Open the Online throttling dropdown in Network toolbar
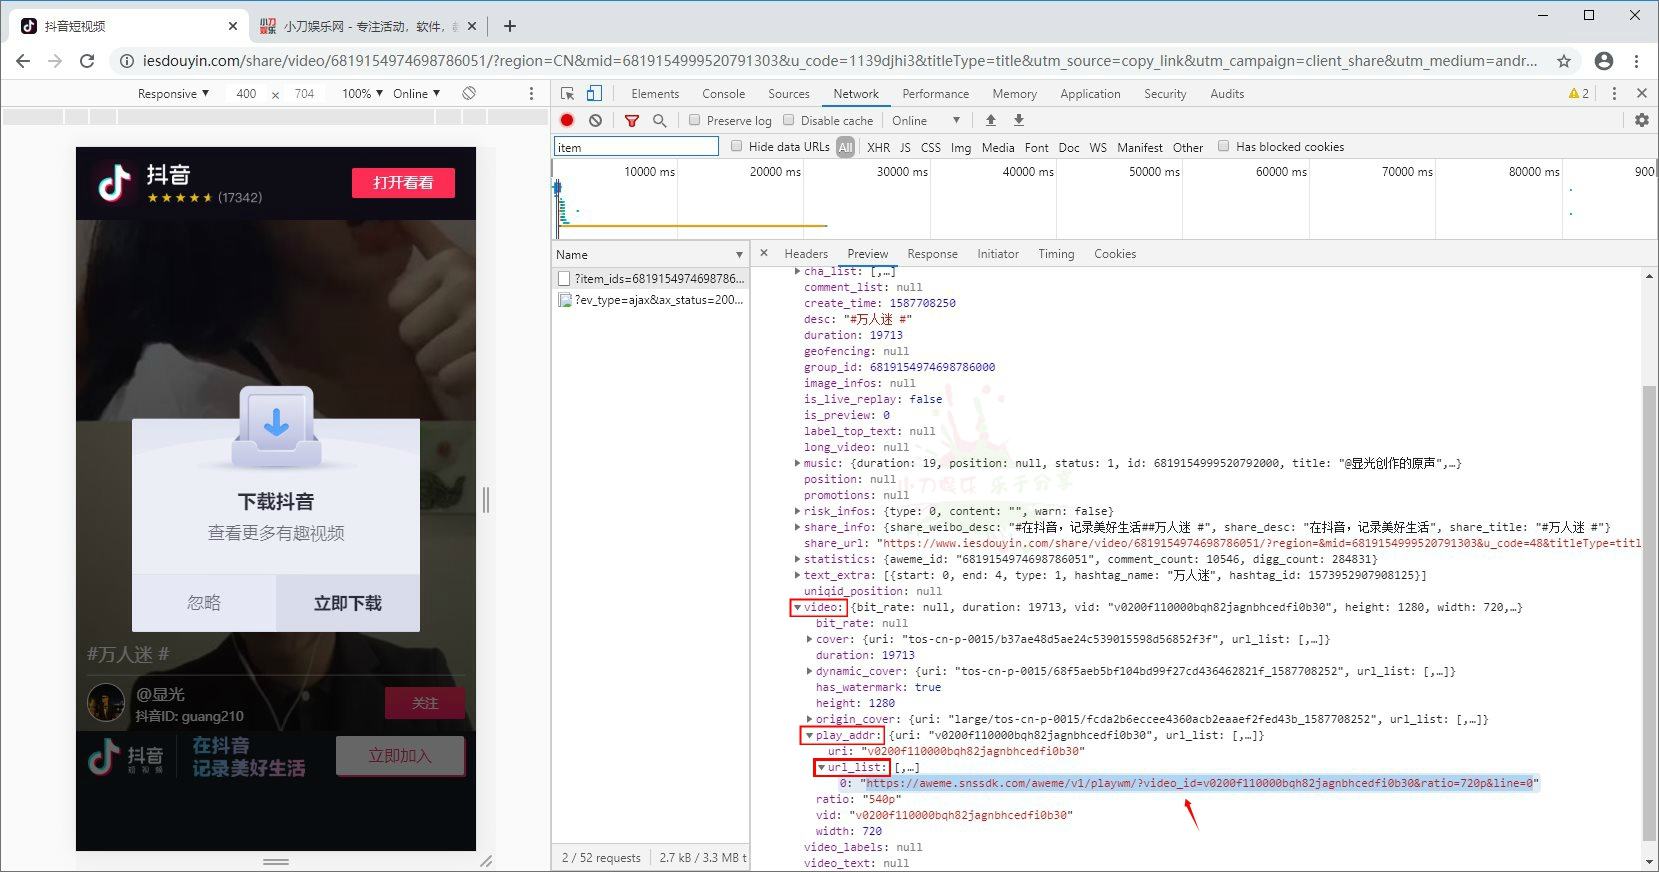This screenshot has width=1659, height=872. 925,120
